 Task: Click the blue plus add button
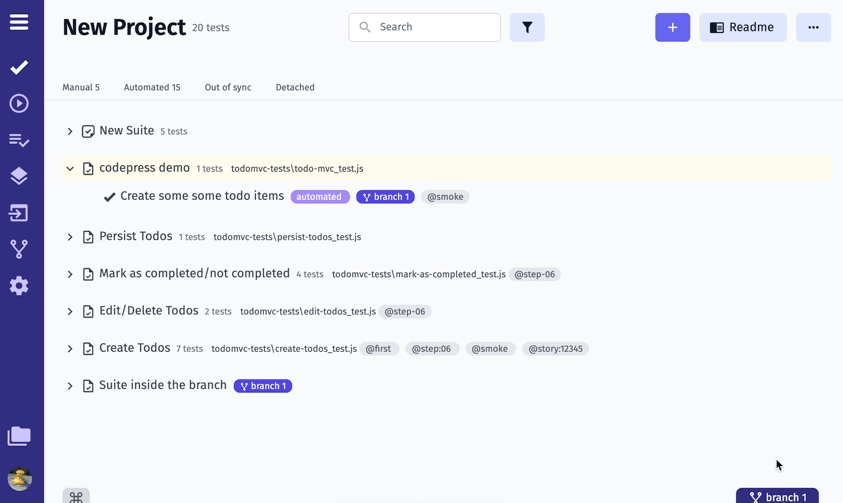click(x=672, y=28)
